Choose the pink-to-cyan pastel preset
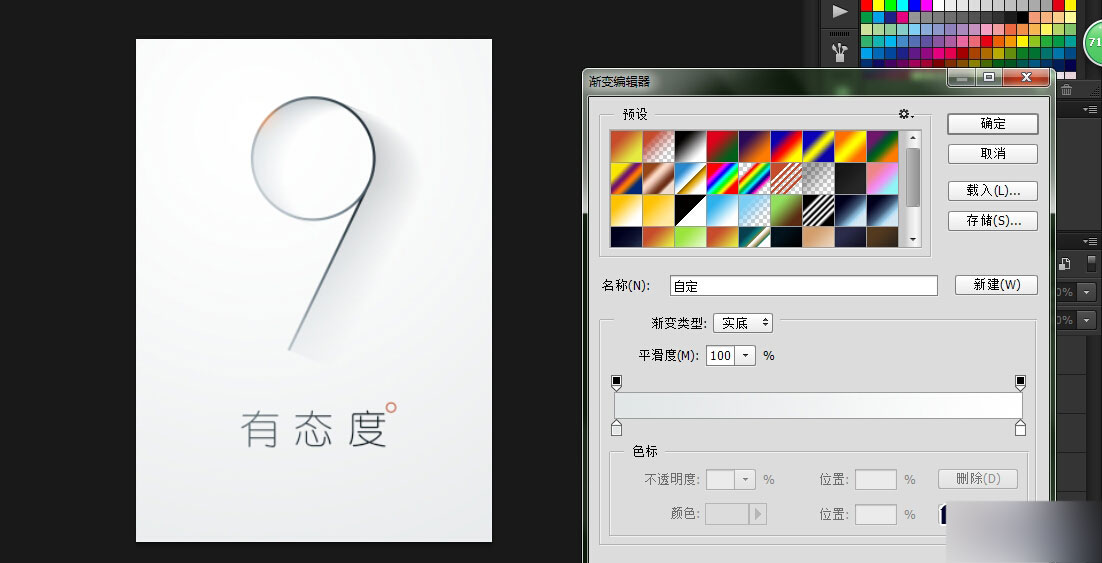Image resolution: width=1102 pixels, height=563 pixels. 882,179
